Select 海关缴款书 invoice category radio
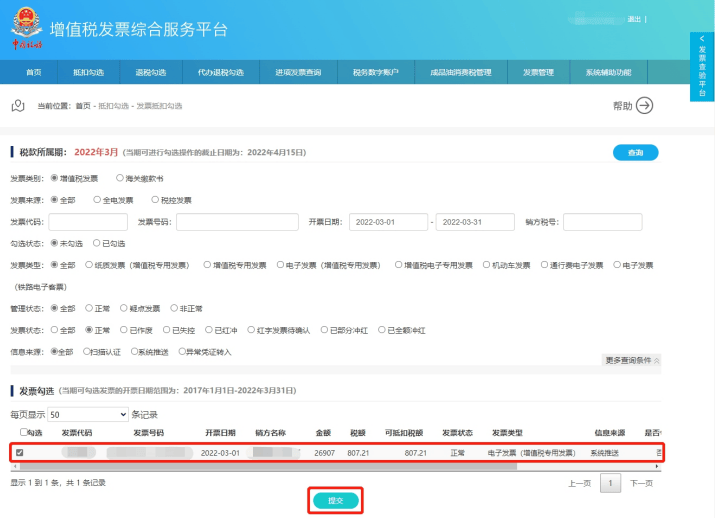Screen dimensions: 715x522 tap(121, 178)
